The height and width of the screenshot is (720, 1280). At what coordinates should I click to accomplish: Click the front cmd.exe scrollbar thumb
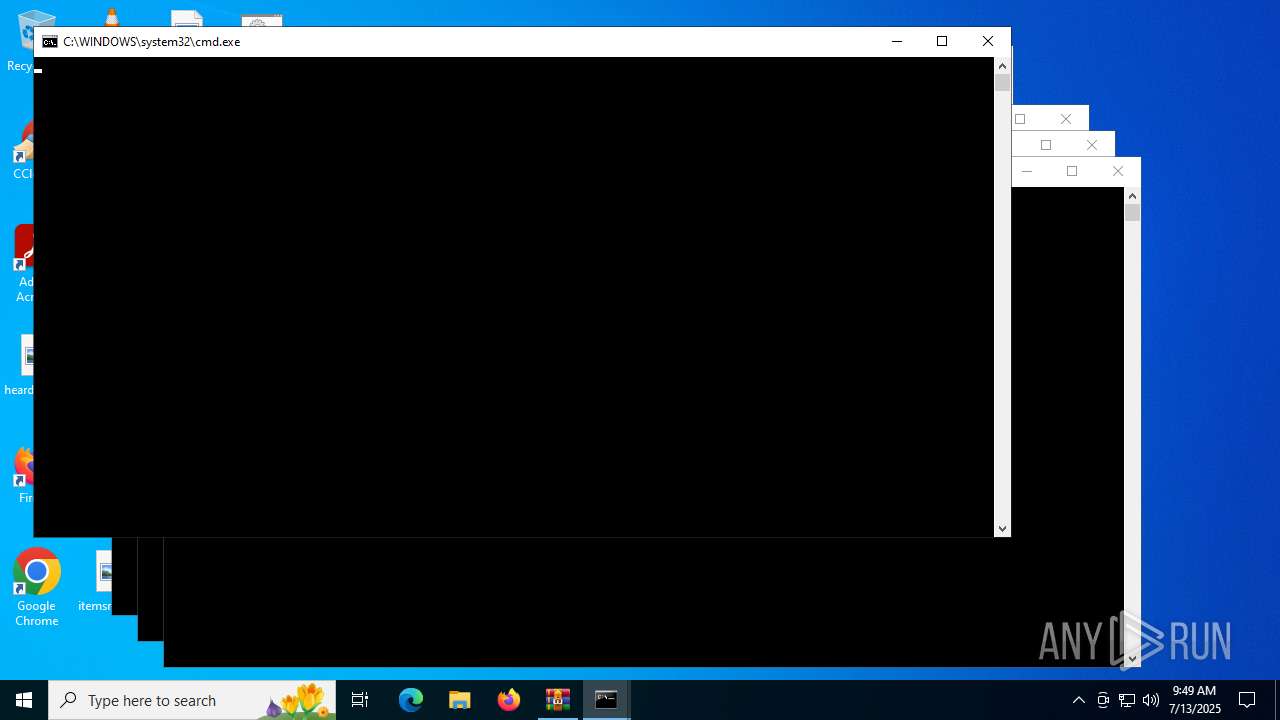pyautogui.click(x=1002, y=83)
